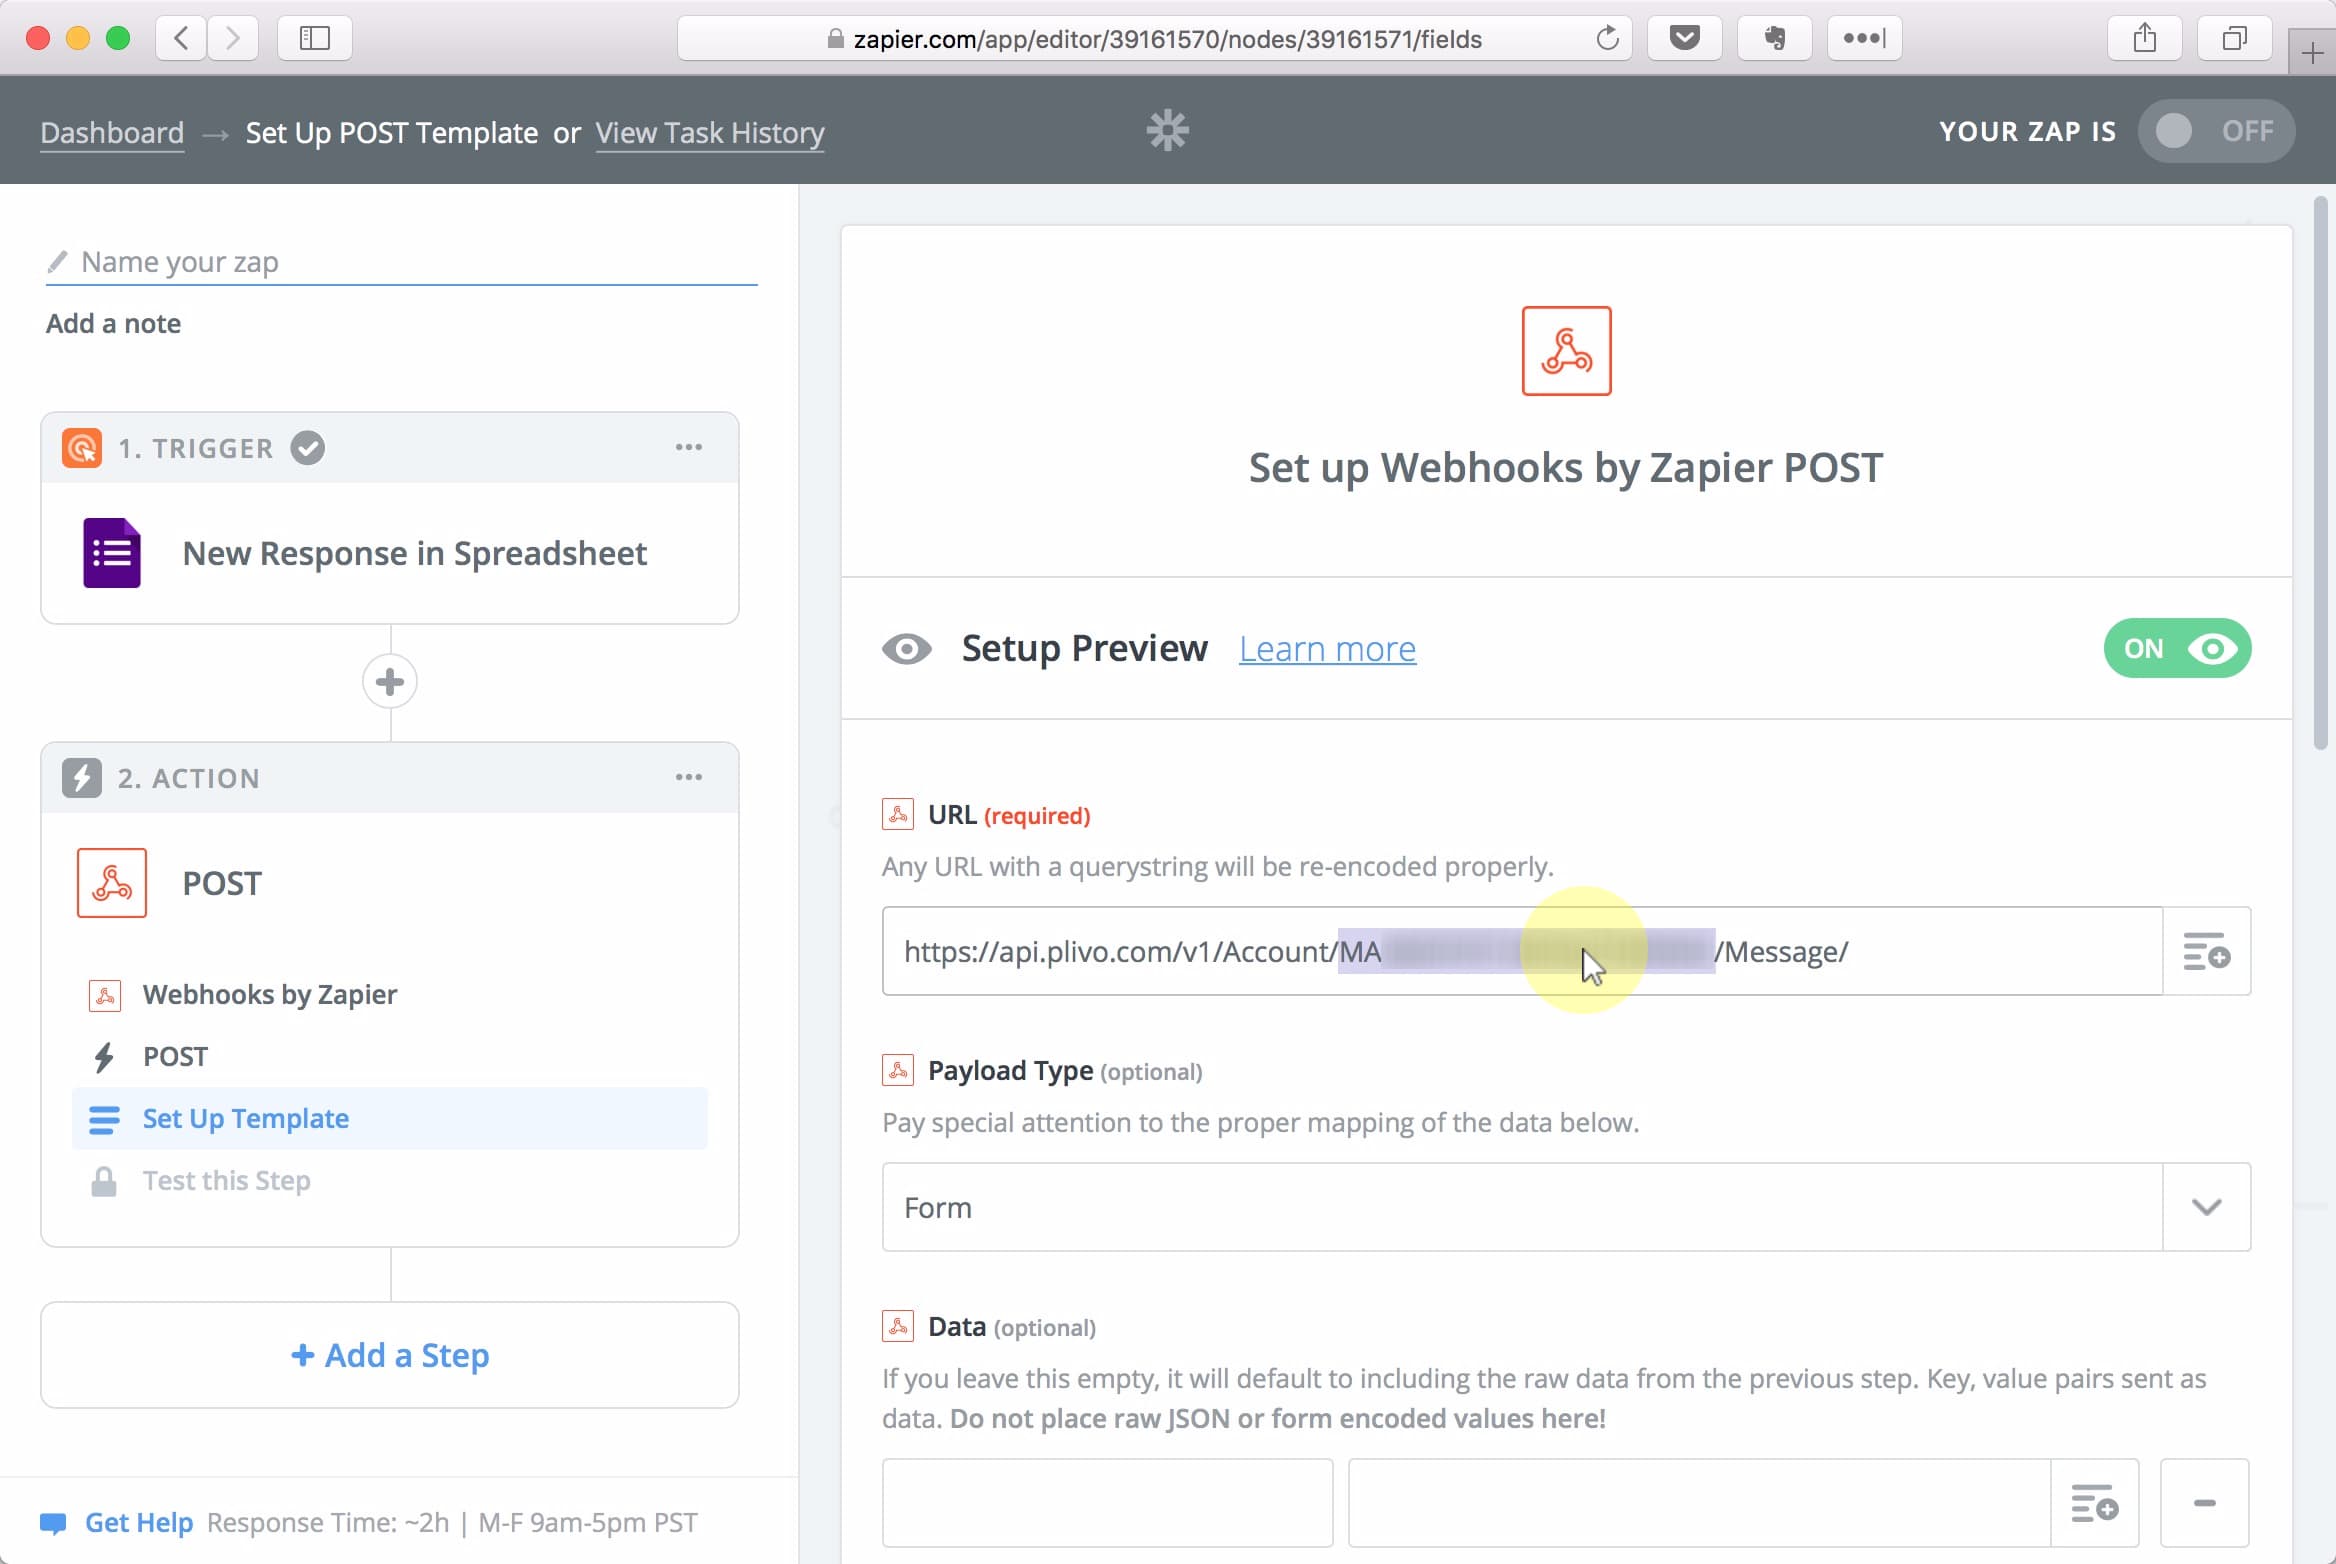This screenshot has width=2336, height=1564.
Task: Go to the Dashboard link
Action: [112, 132]
